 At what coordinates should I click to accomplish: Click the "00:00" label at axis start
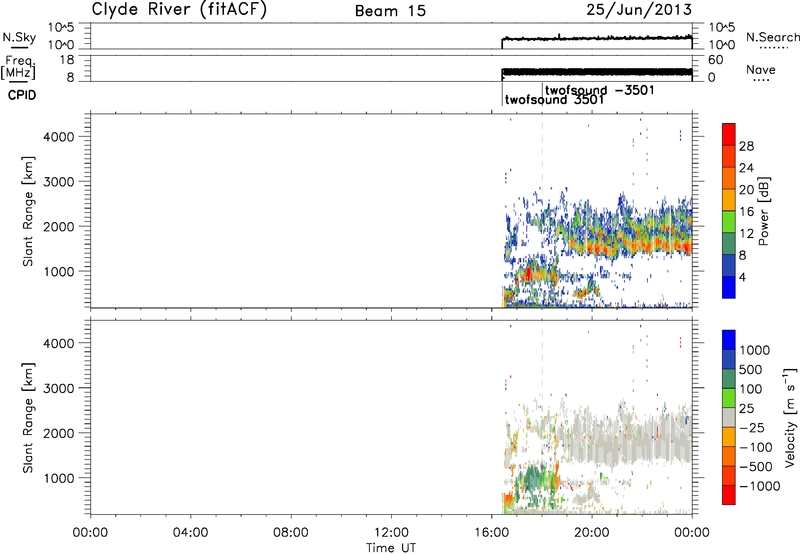coord(90,533)
